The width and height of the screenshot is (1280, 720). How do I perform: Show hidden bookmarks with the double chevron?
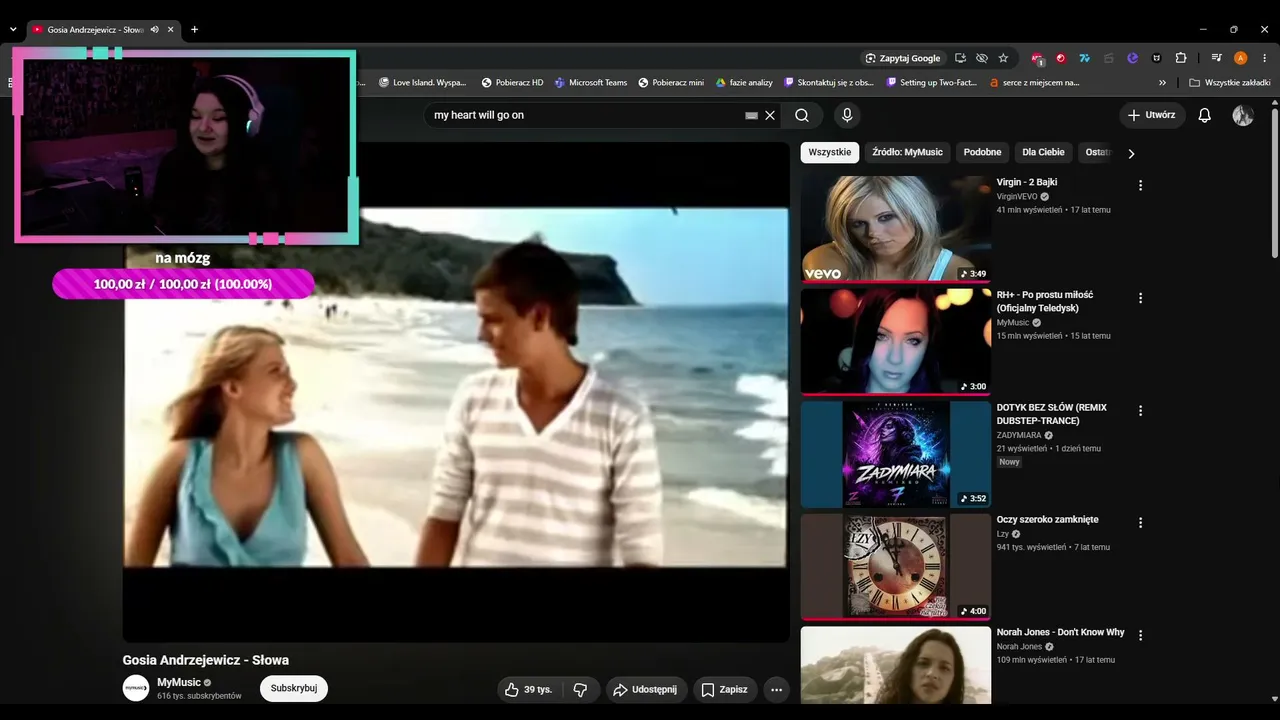[1162, 83]
